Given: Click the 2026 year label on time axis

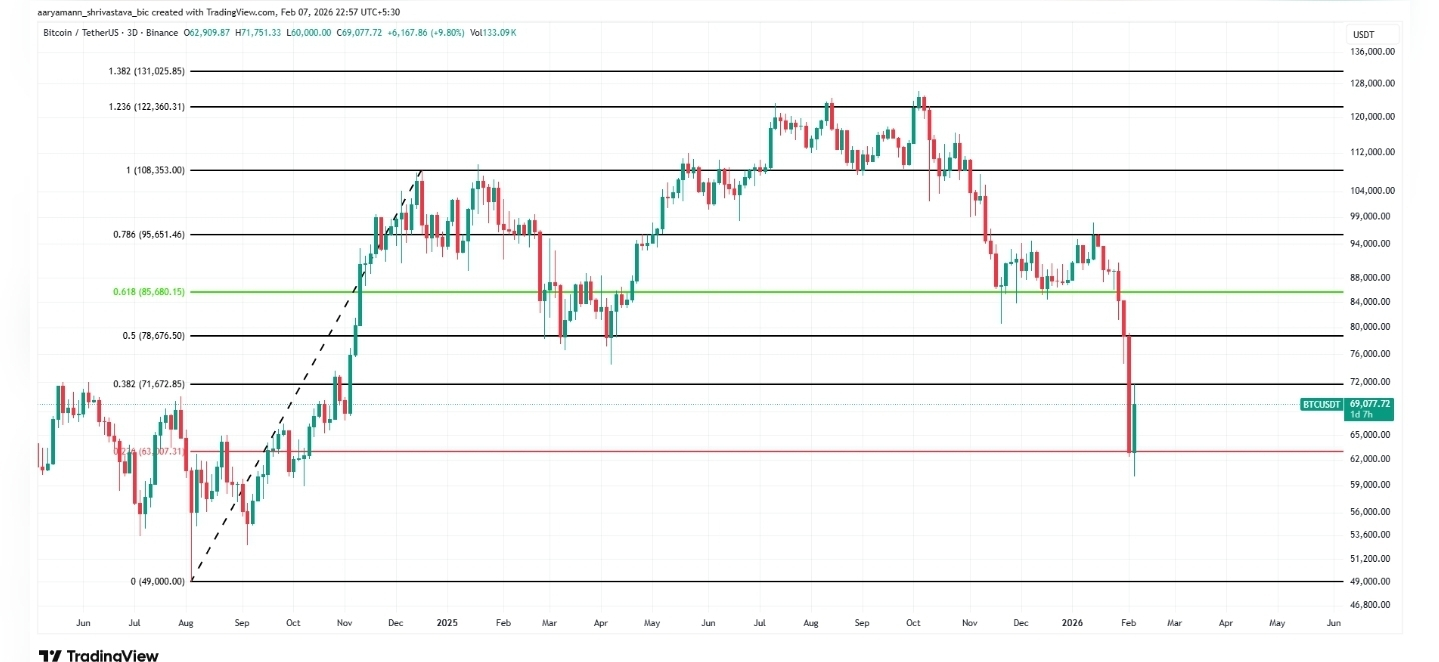Looking at the screenshot, I should (1072, 622).
